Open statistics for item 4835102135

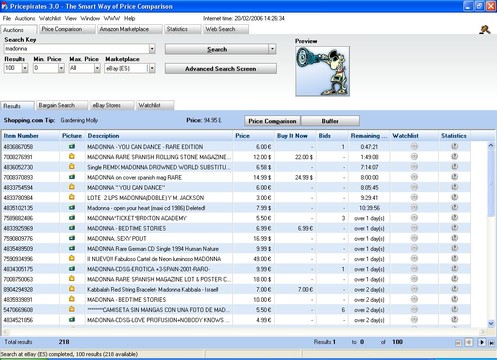click(x=454, y=207)
